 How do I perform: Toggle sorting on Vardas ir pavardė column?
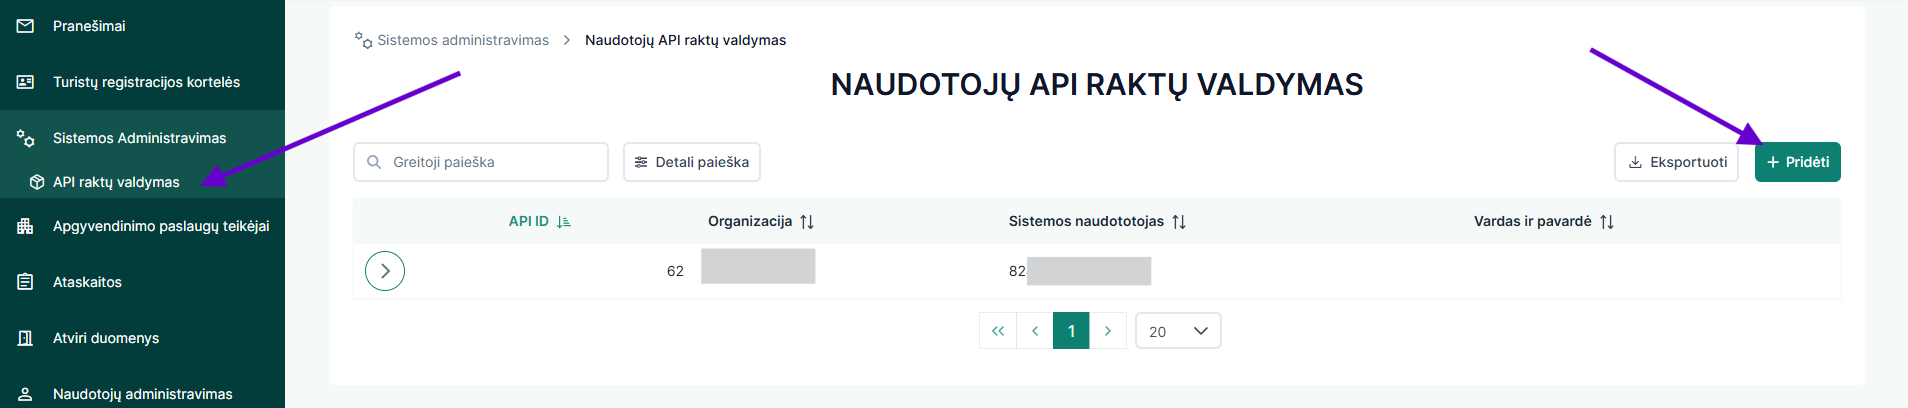pos(1607,222)
